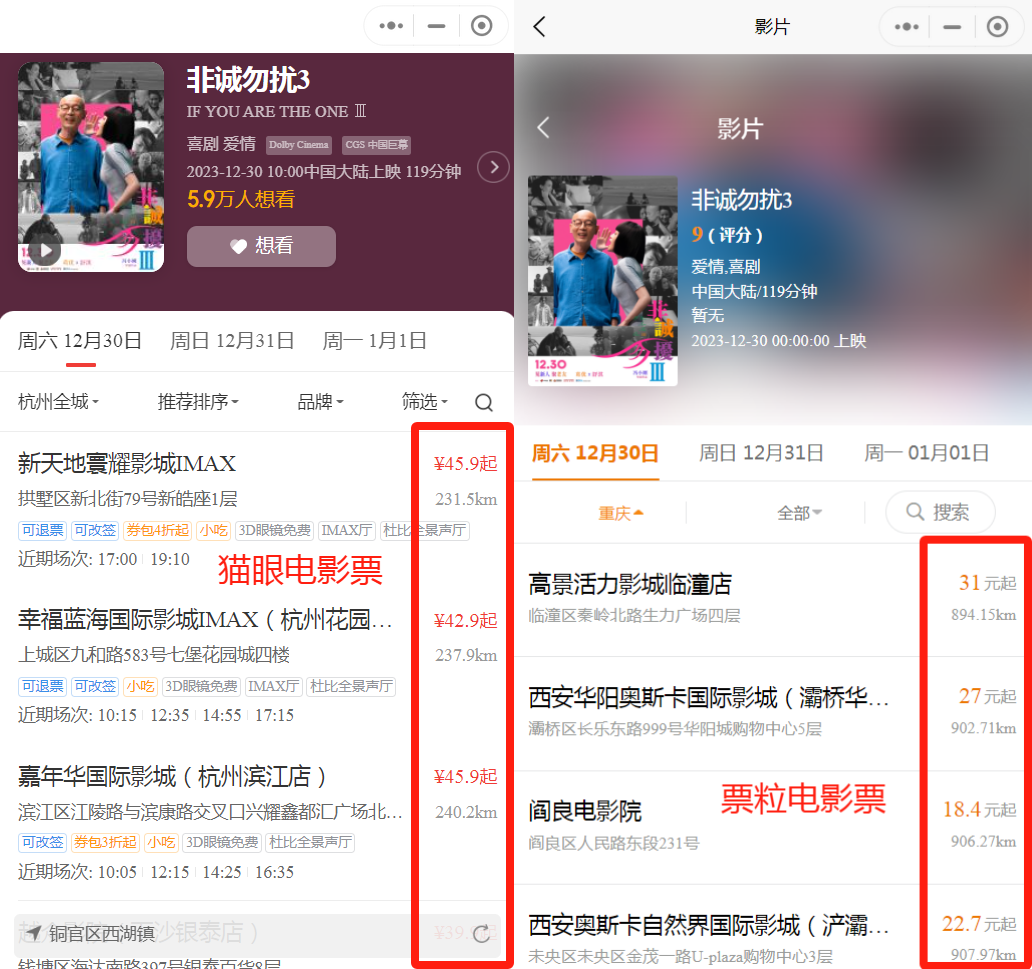Click the 搜索 search field in right panel
The width and height of the screenshot is (1032, 969).
(940, 512)
